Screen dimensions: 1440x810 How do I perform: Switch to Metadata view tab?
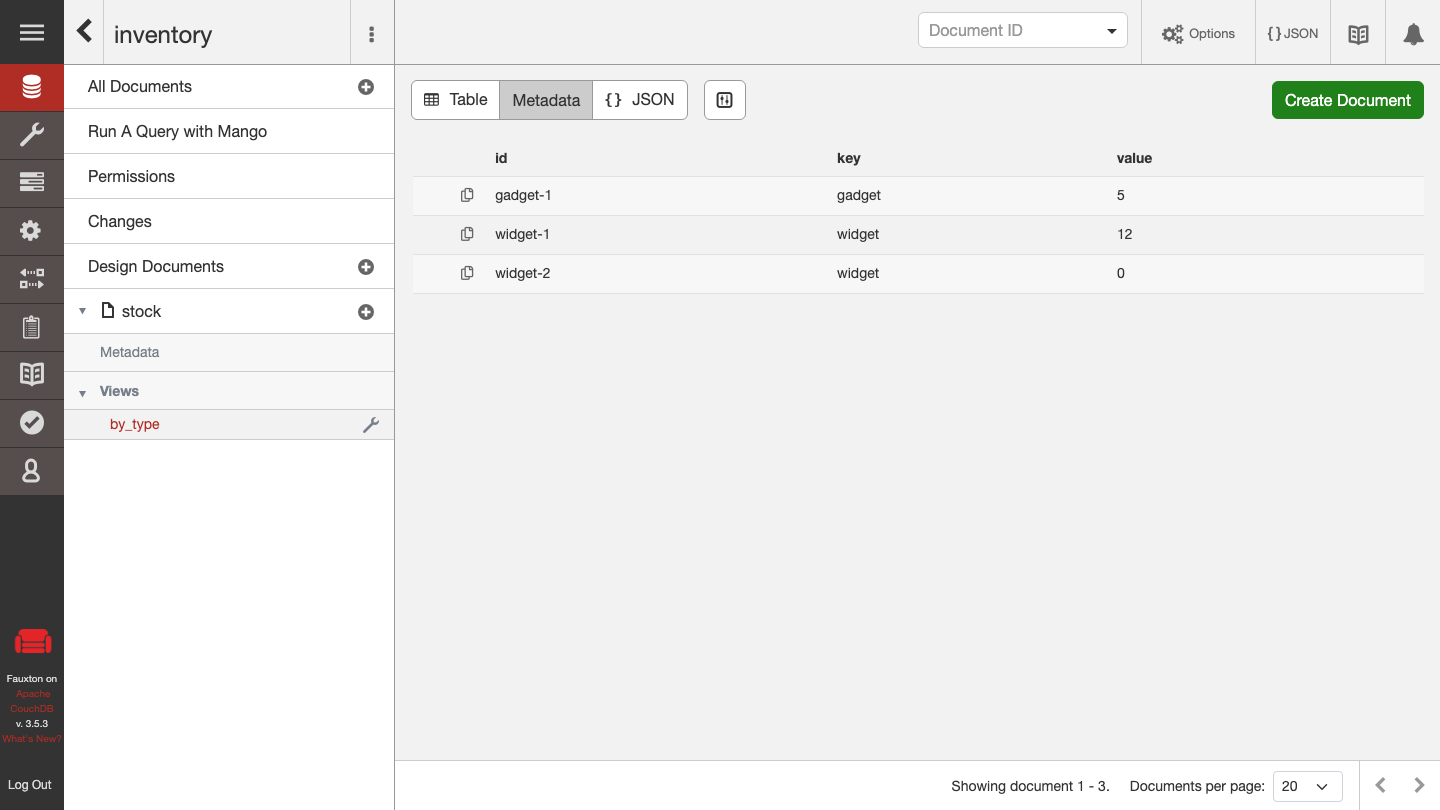coord(546,100)
